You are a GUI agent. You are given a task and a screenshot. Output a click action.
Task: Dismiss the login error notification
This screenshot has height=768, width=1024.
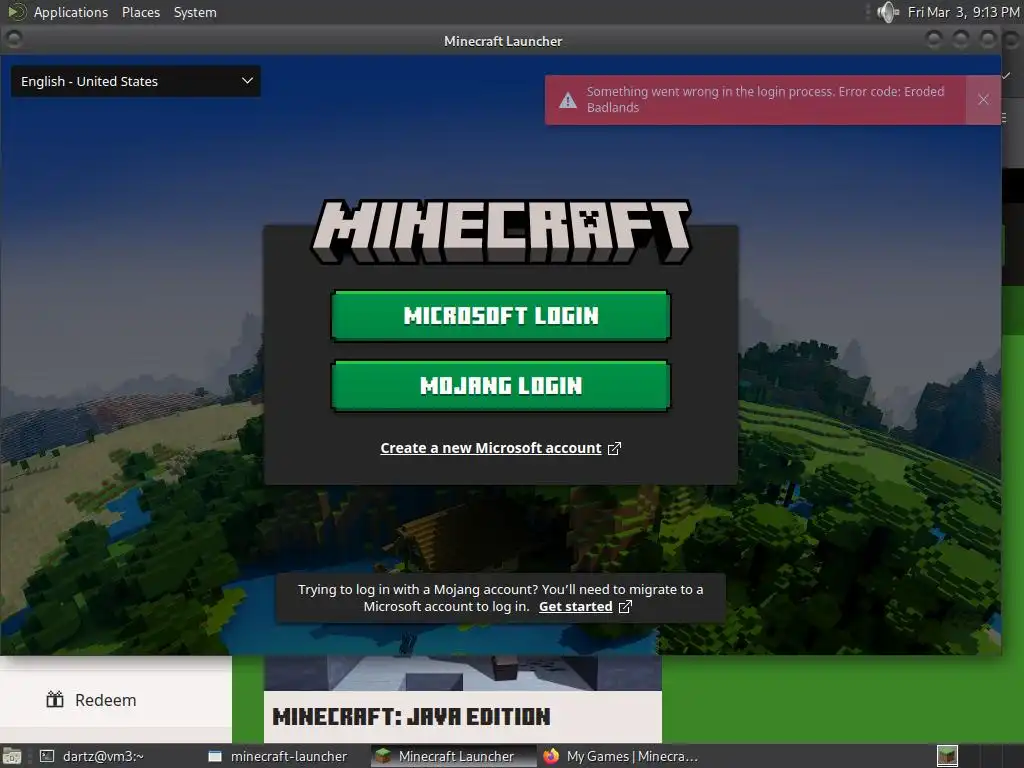983,100
